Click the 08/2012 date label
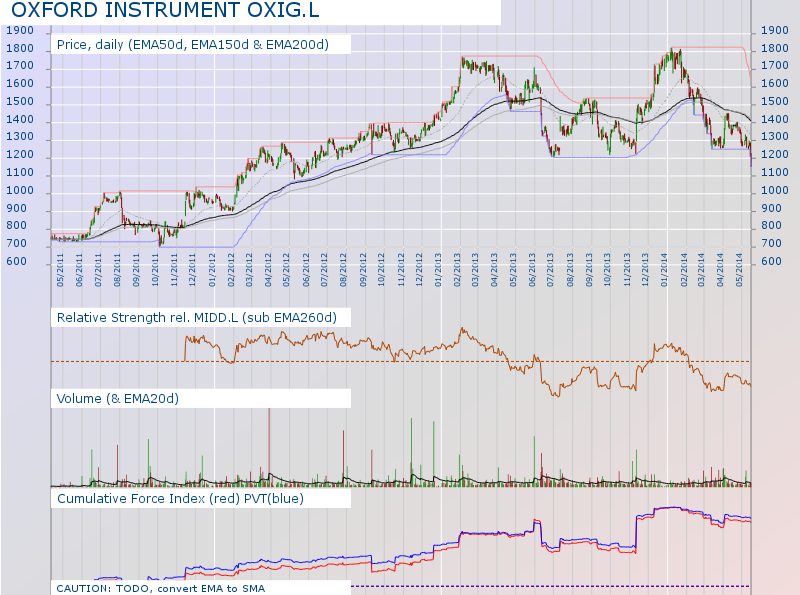This screenshot has width=800, height=595. point(343,270)
